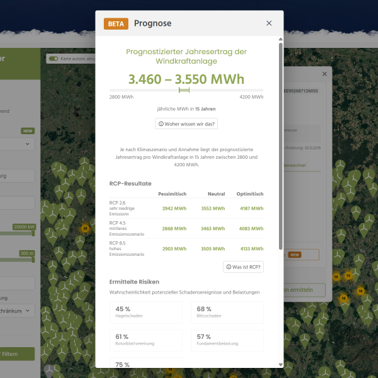Click the dialog scrollbar up arrow
The width and height of the screenshot is (378, 378).
pos(281,39)
